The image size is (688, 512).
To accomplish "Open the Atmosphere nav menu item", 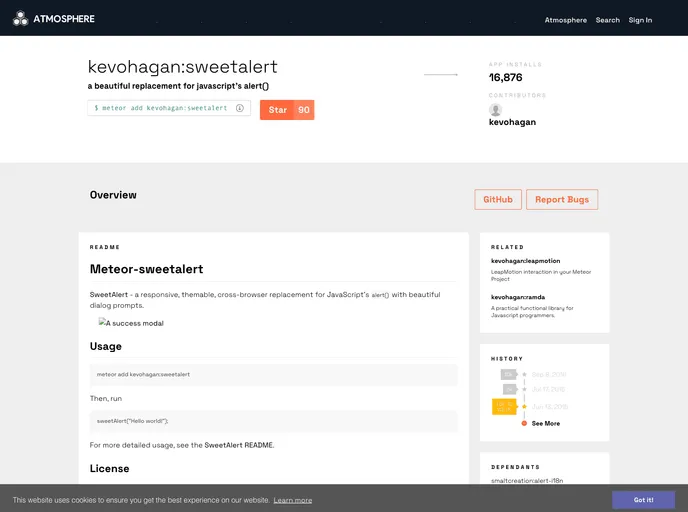I will pyautogui.click(x=566, y=20).
